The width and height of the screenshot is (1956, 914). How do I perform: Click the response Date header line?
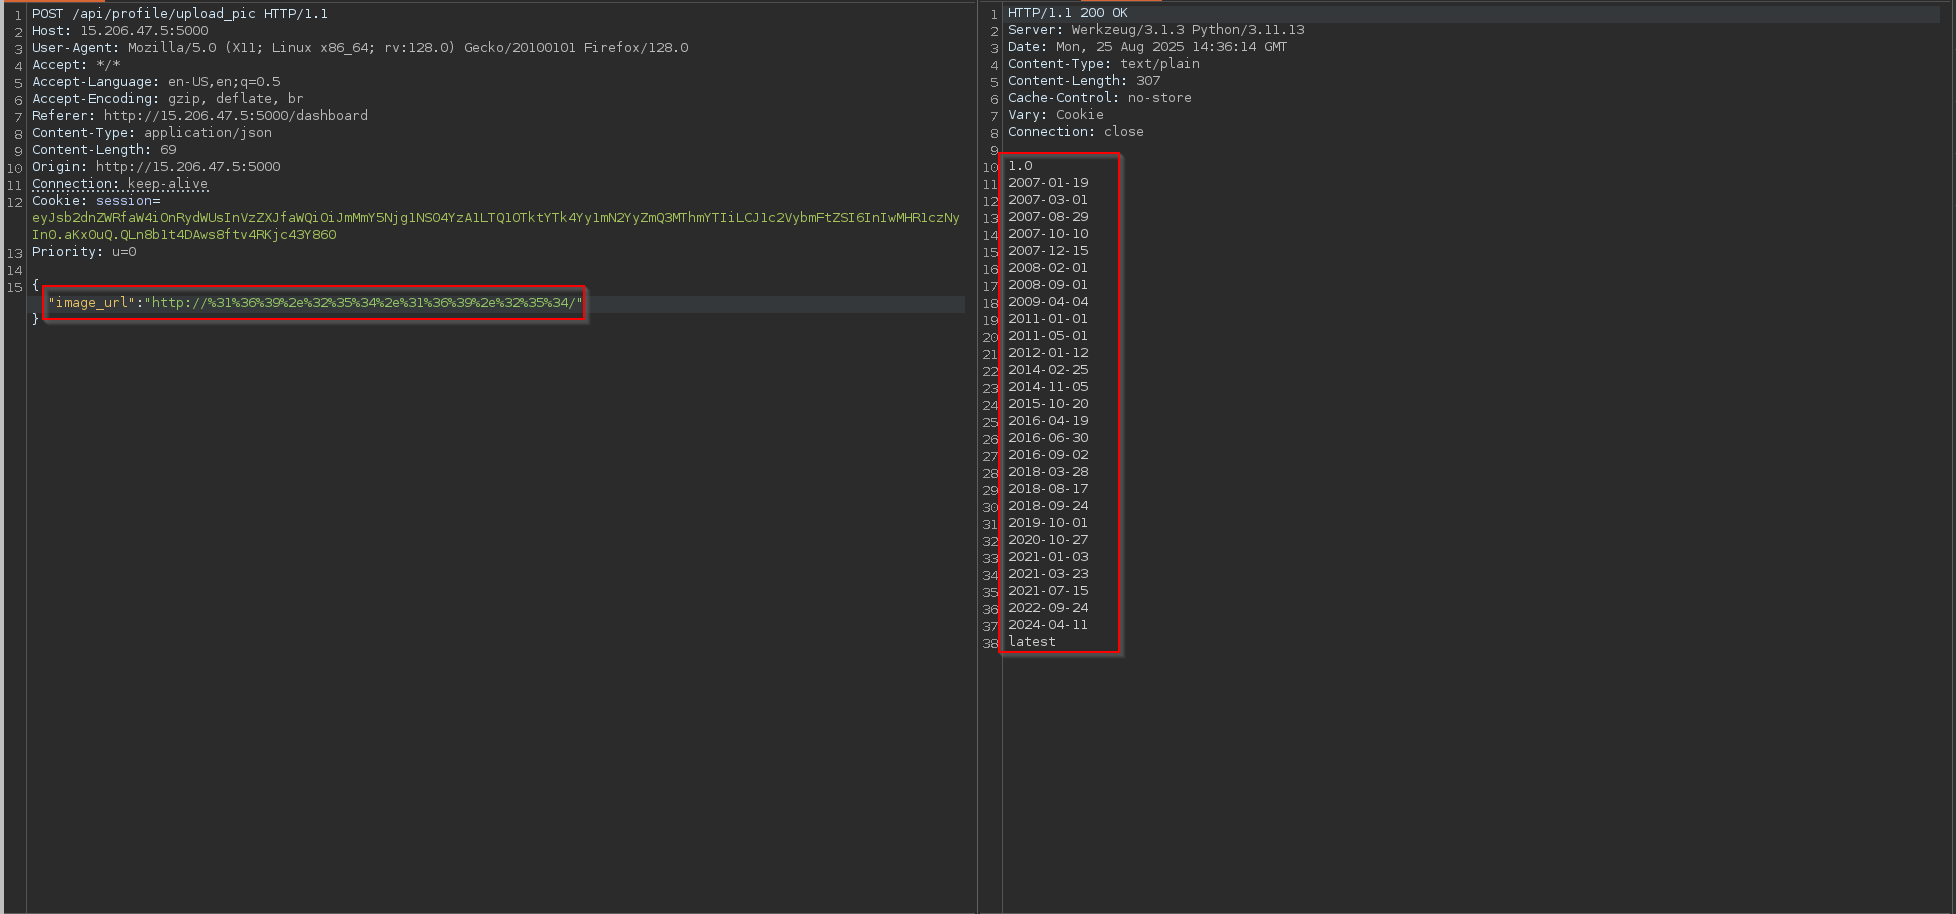click(1147, 47)
